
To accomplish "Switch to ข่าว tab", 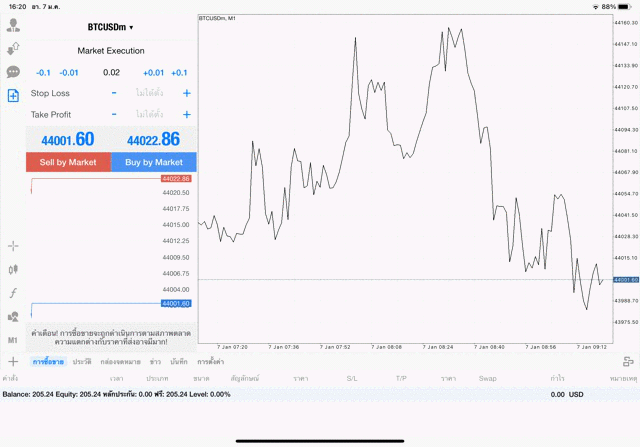I will click(x=155, y=362).
